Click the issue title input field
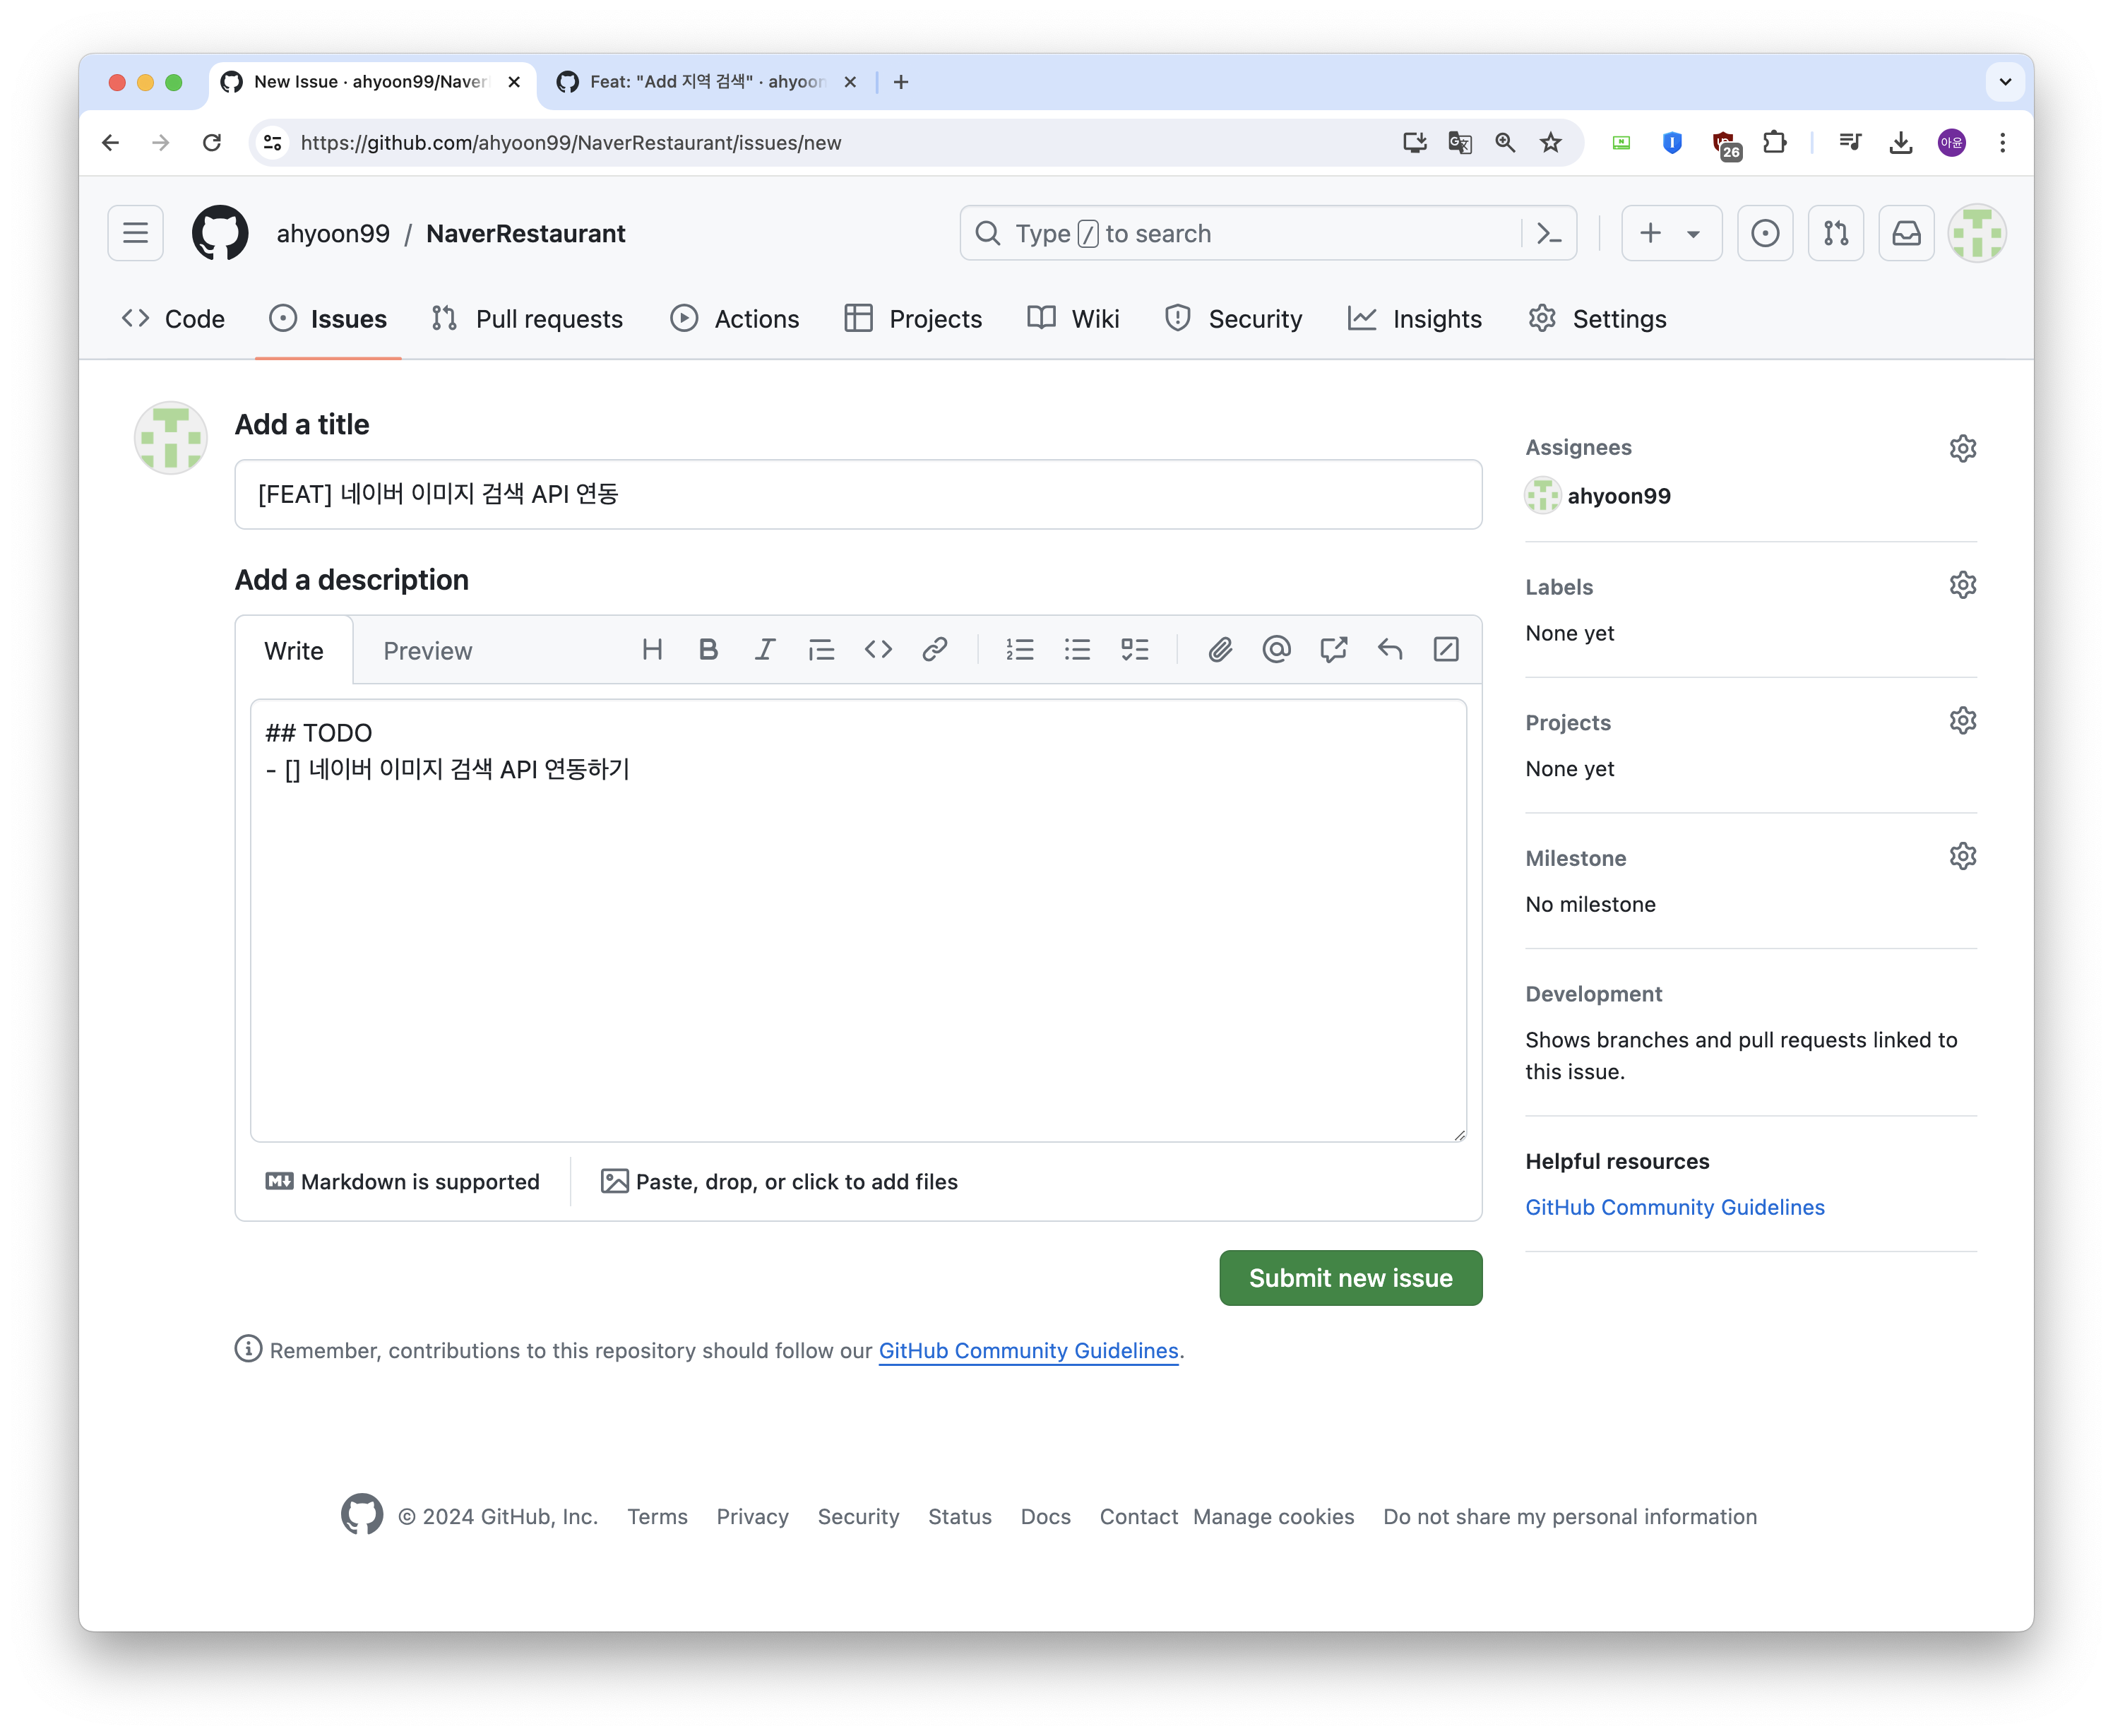Screen dimensions: 2113x1736 (858, 494)
